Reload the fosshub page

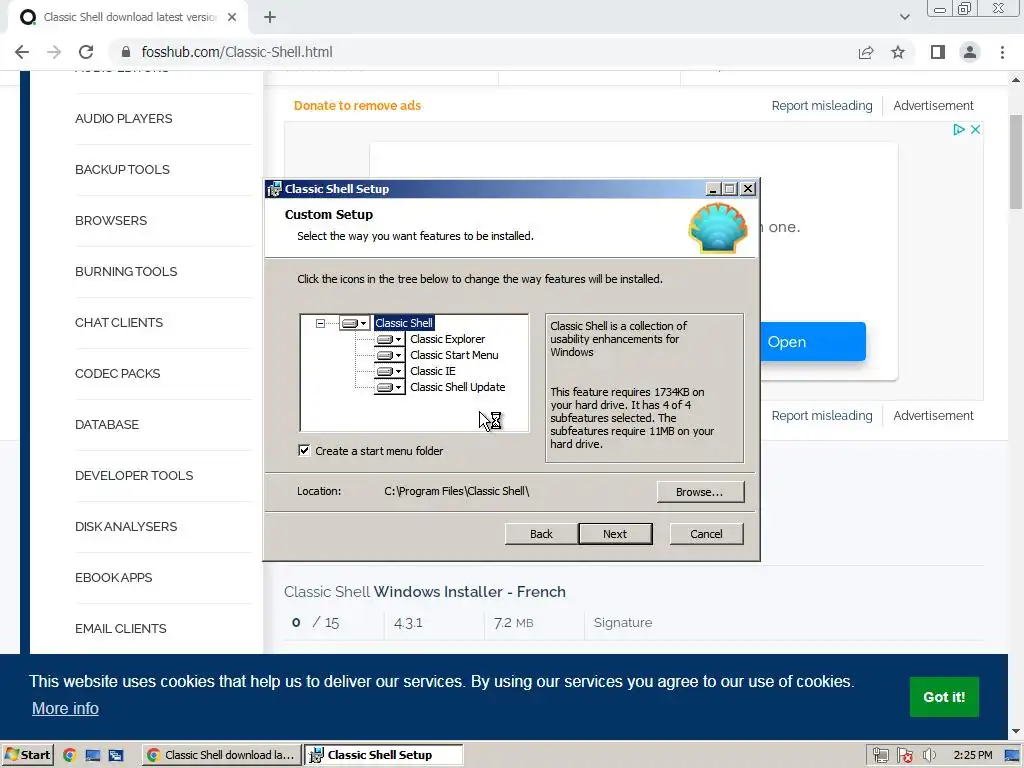point(86,52)
